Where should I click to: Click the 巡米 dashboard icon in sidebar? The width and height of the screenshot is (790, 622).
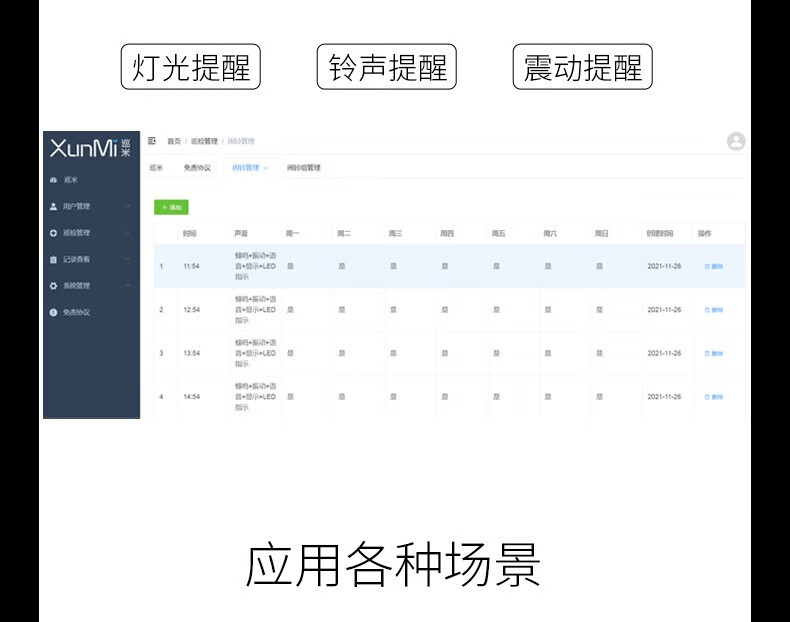(53, 180)
